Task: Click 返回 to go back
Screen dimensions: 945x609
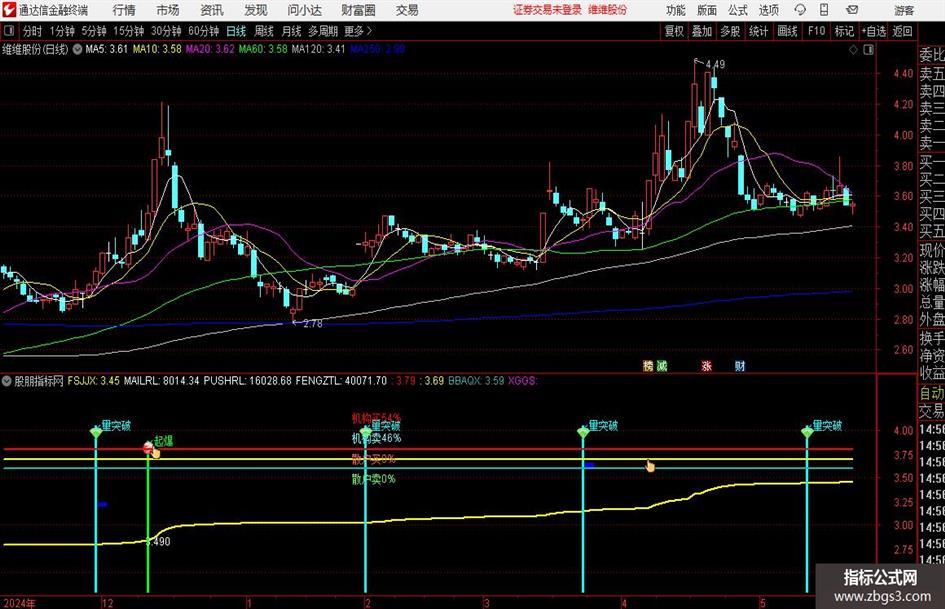Action: pos(902,31)
